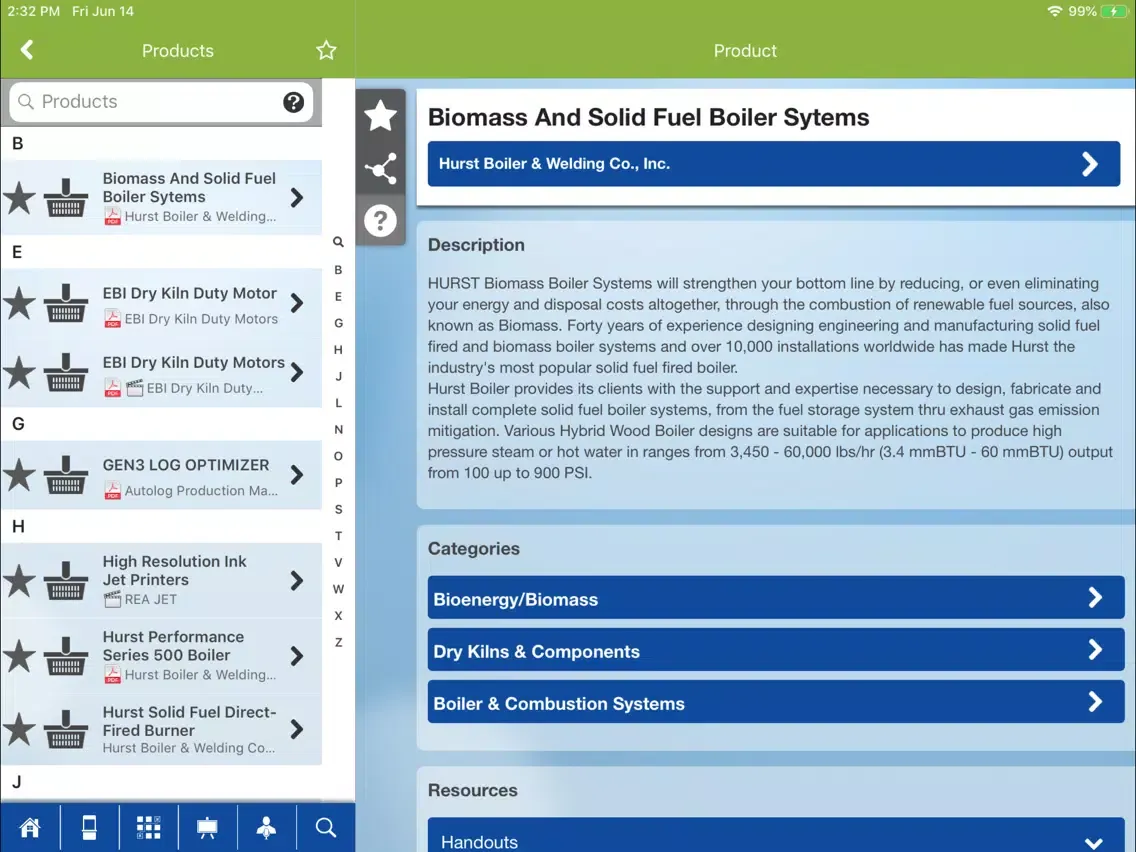1136x852 pixels.
Task: Jump to letter J in index
Action: (x=338, y=377)
